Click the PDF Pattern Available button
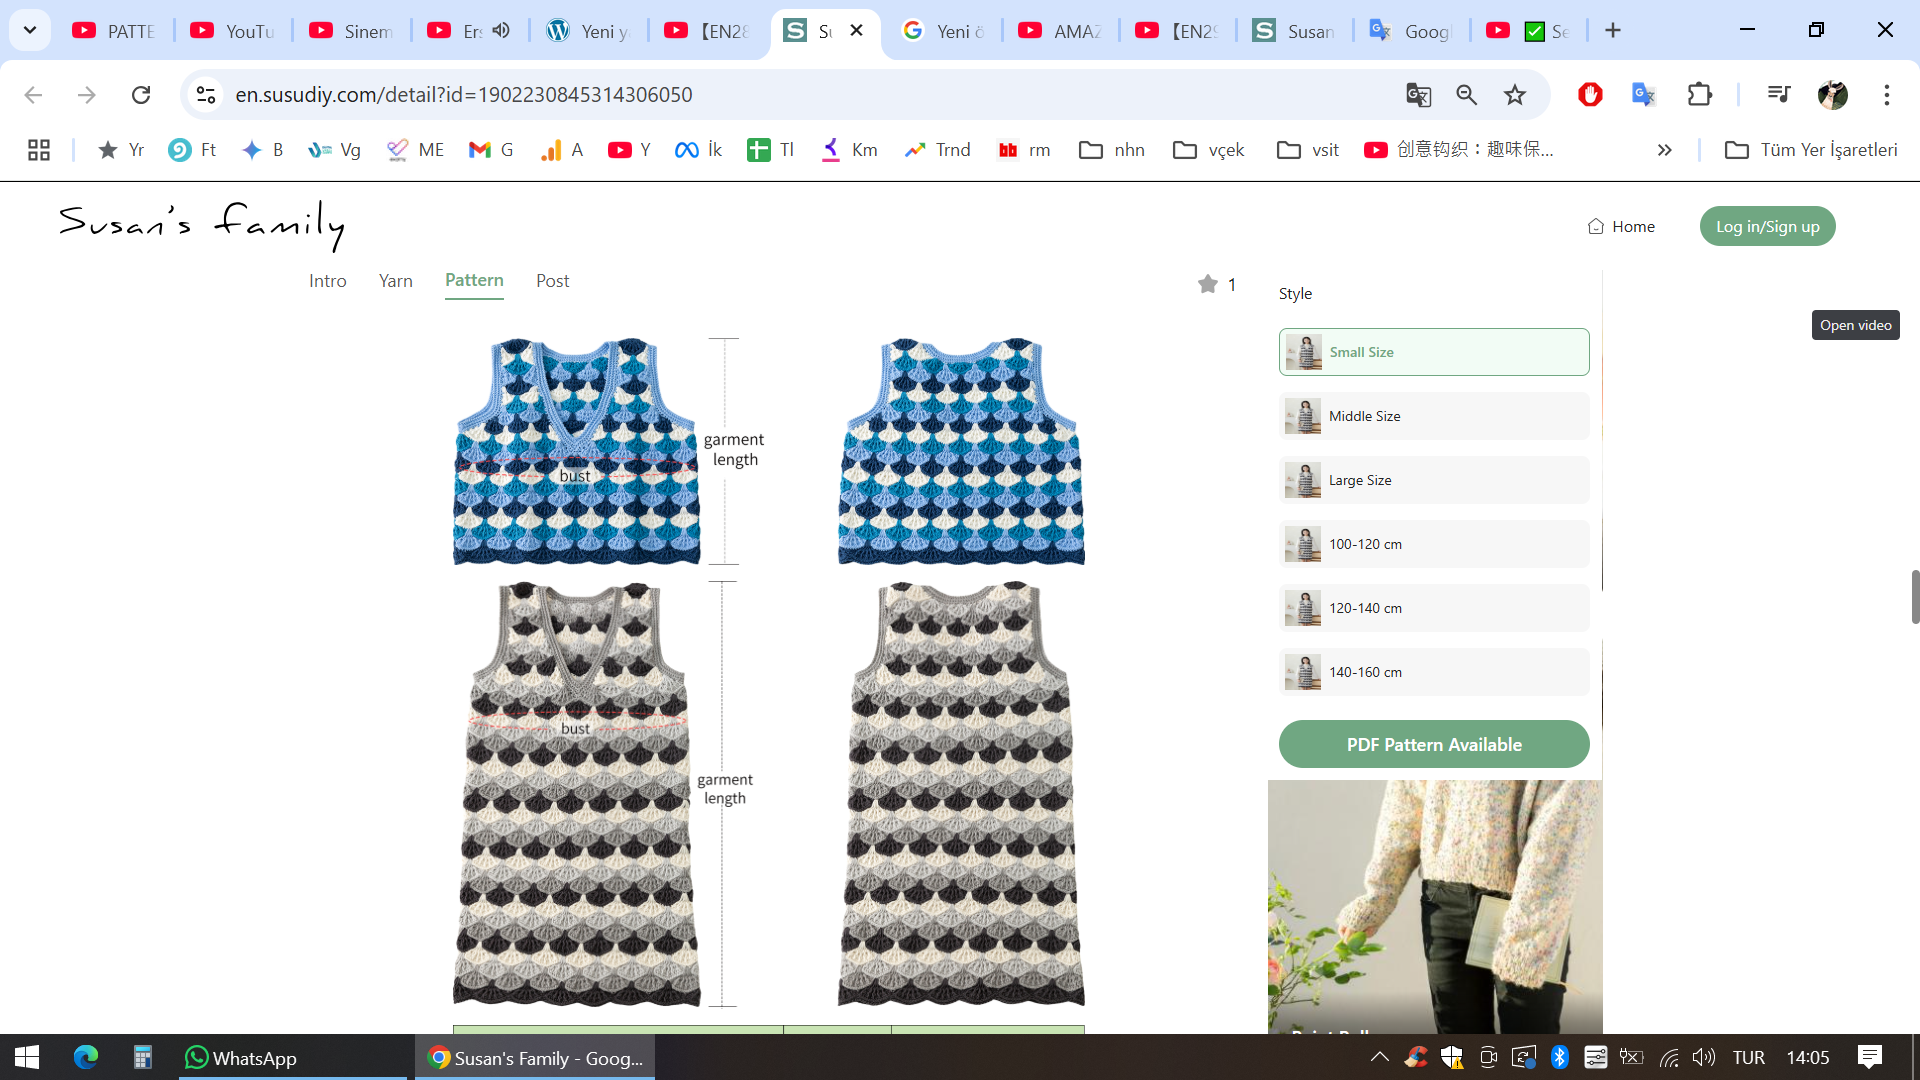Viewport: 1920px width, 1080px height. pos(1433,744)
